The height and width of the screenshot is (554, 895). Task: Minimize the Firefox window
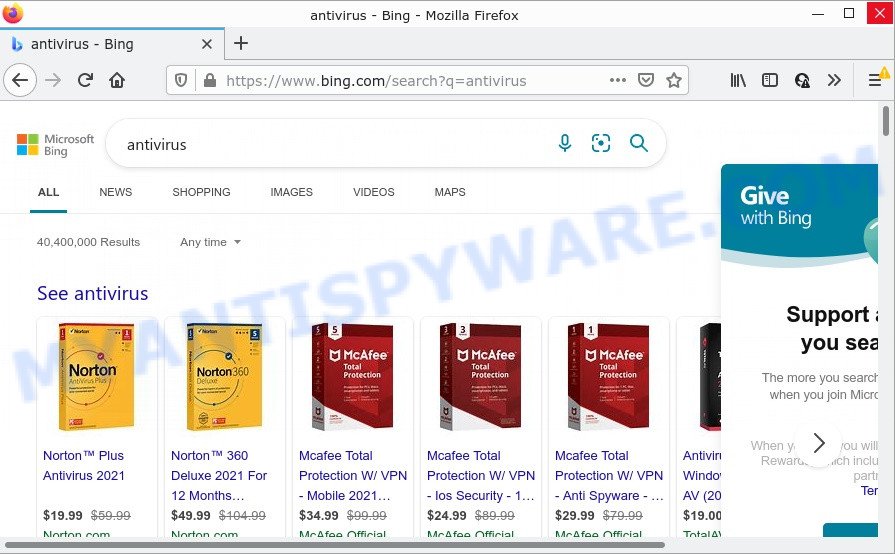click(818, 13)
